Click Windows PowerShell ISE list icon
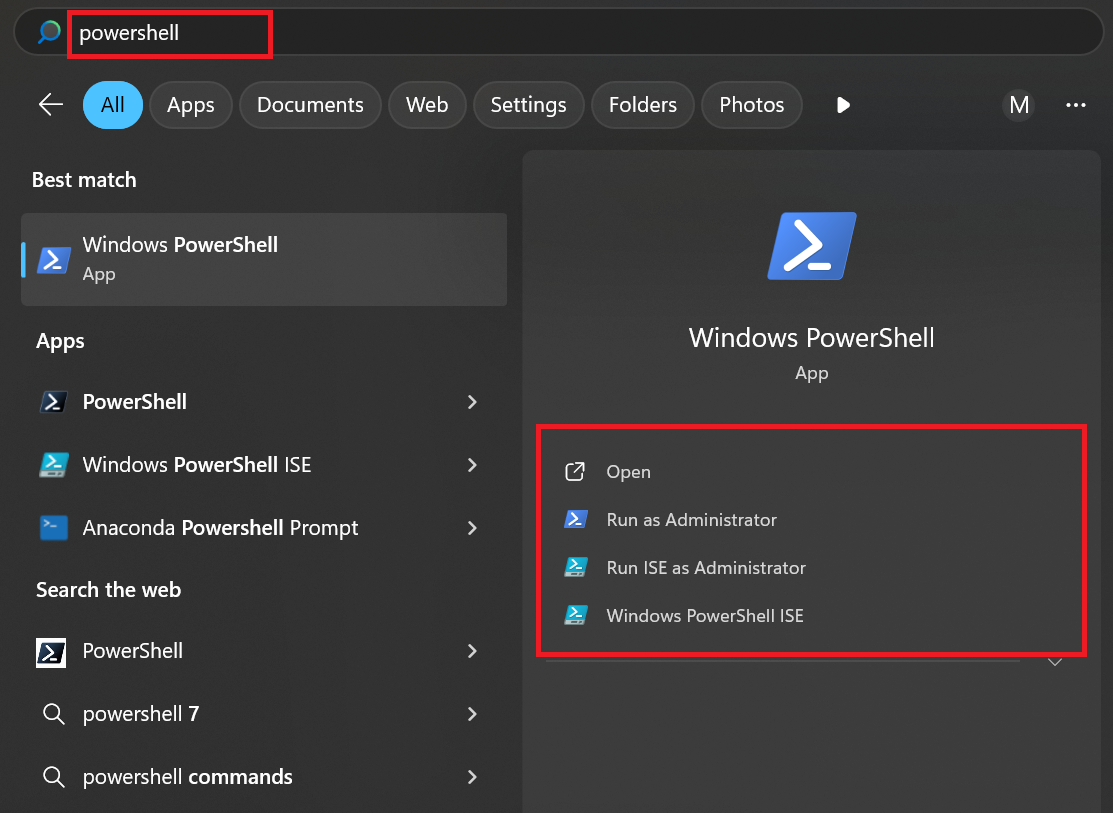Screen dimensions: 1113x813 click(x=54, y=465)
